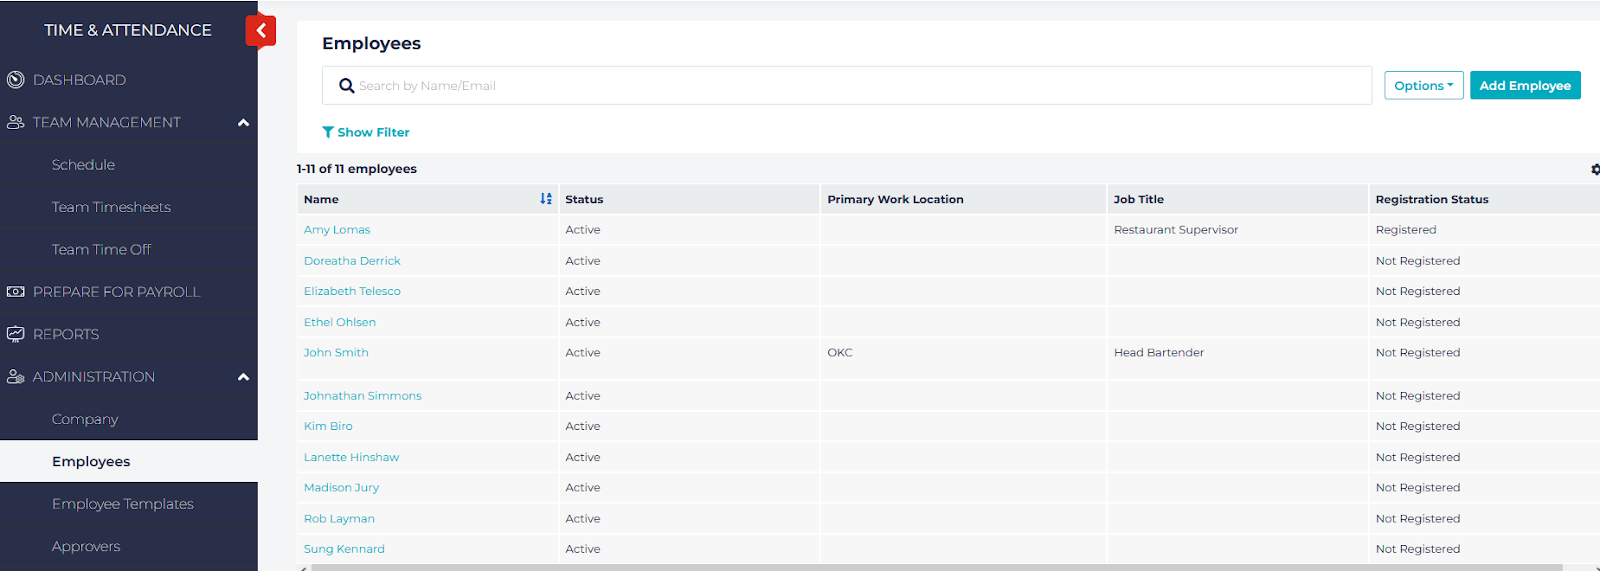This screenshot has height=571, width=1600.
Task: Open John Smith employee record
Action: tap(336, 353)
